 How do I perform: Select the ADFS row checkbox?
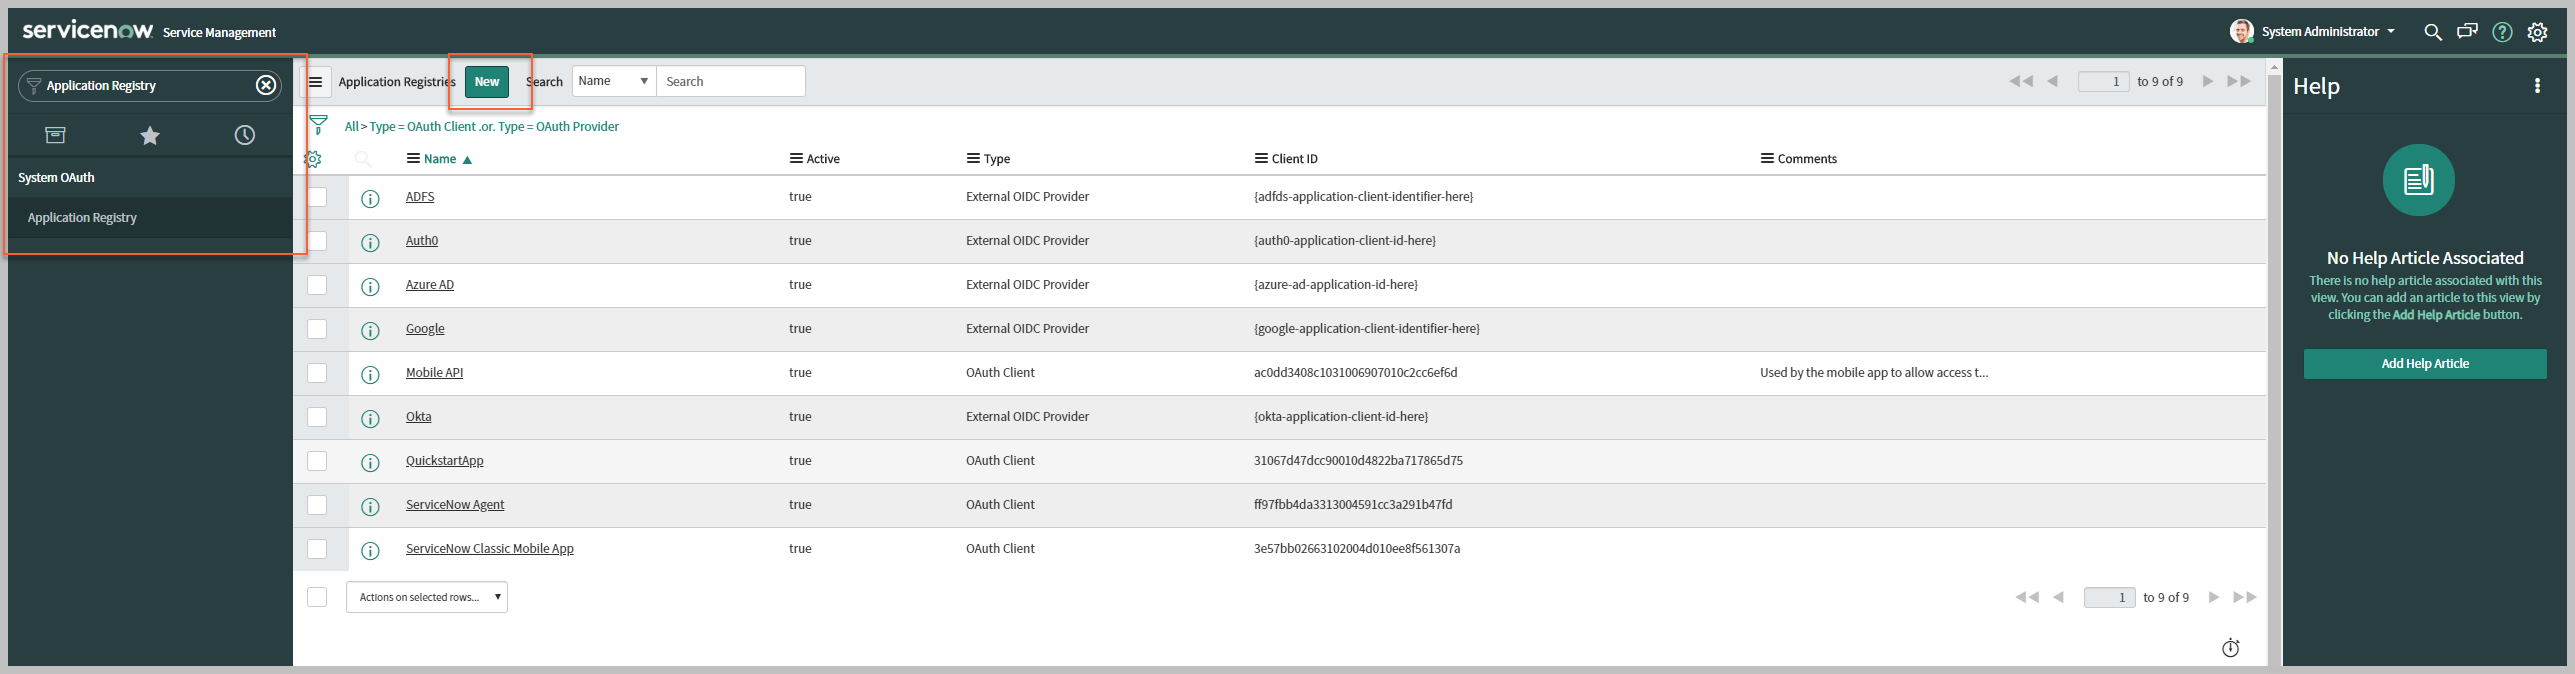click(317, 197)
